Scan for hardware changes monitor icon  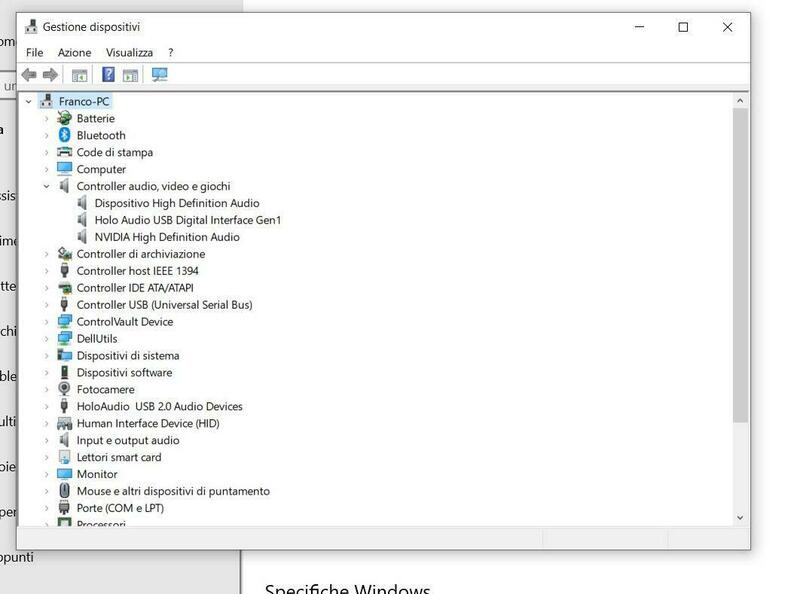pos(160,75)
